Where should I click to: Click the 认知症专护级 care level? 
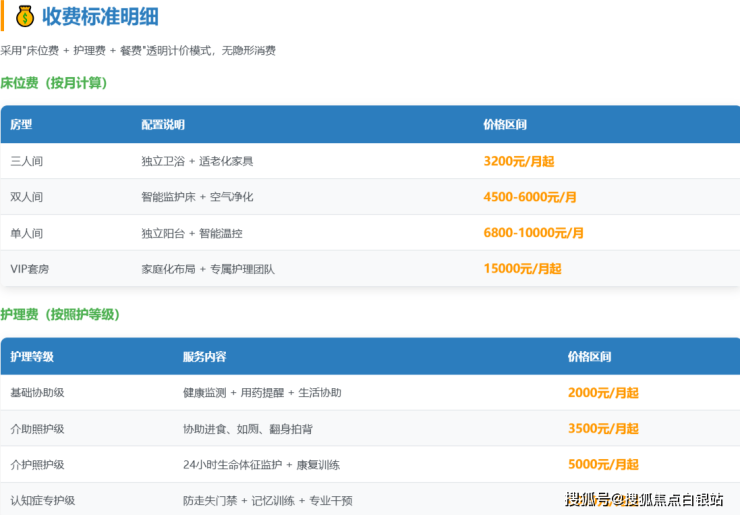(43, 500)
